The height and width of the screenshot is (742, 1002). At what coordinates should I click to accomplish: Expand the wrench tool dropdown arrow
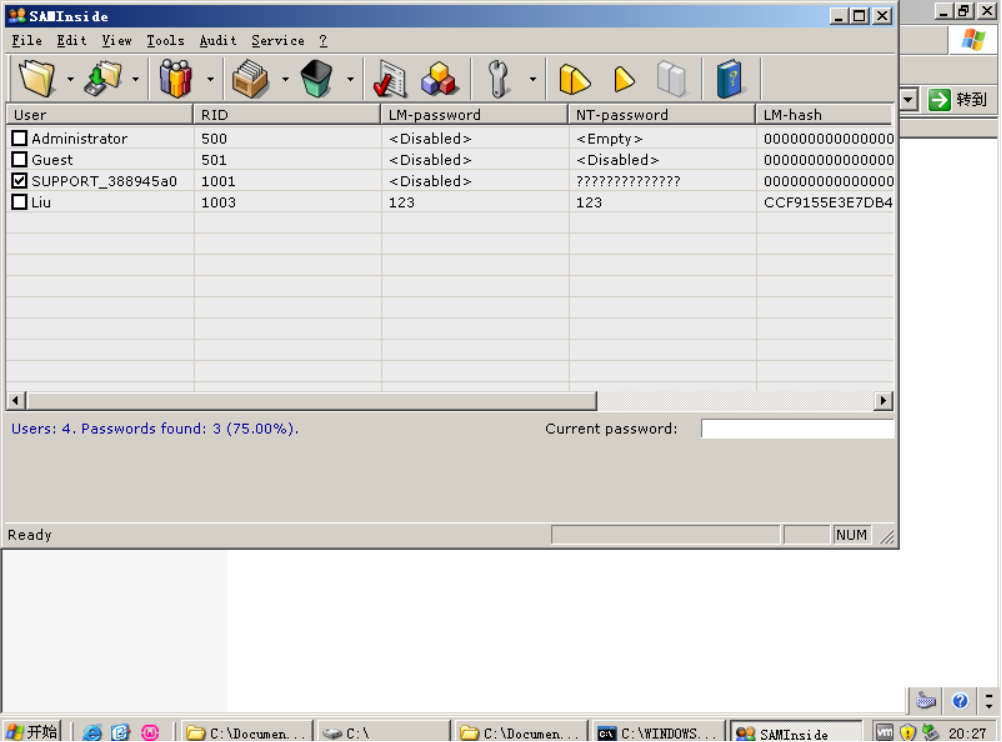tap(532, 79)
